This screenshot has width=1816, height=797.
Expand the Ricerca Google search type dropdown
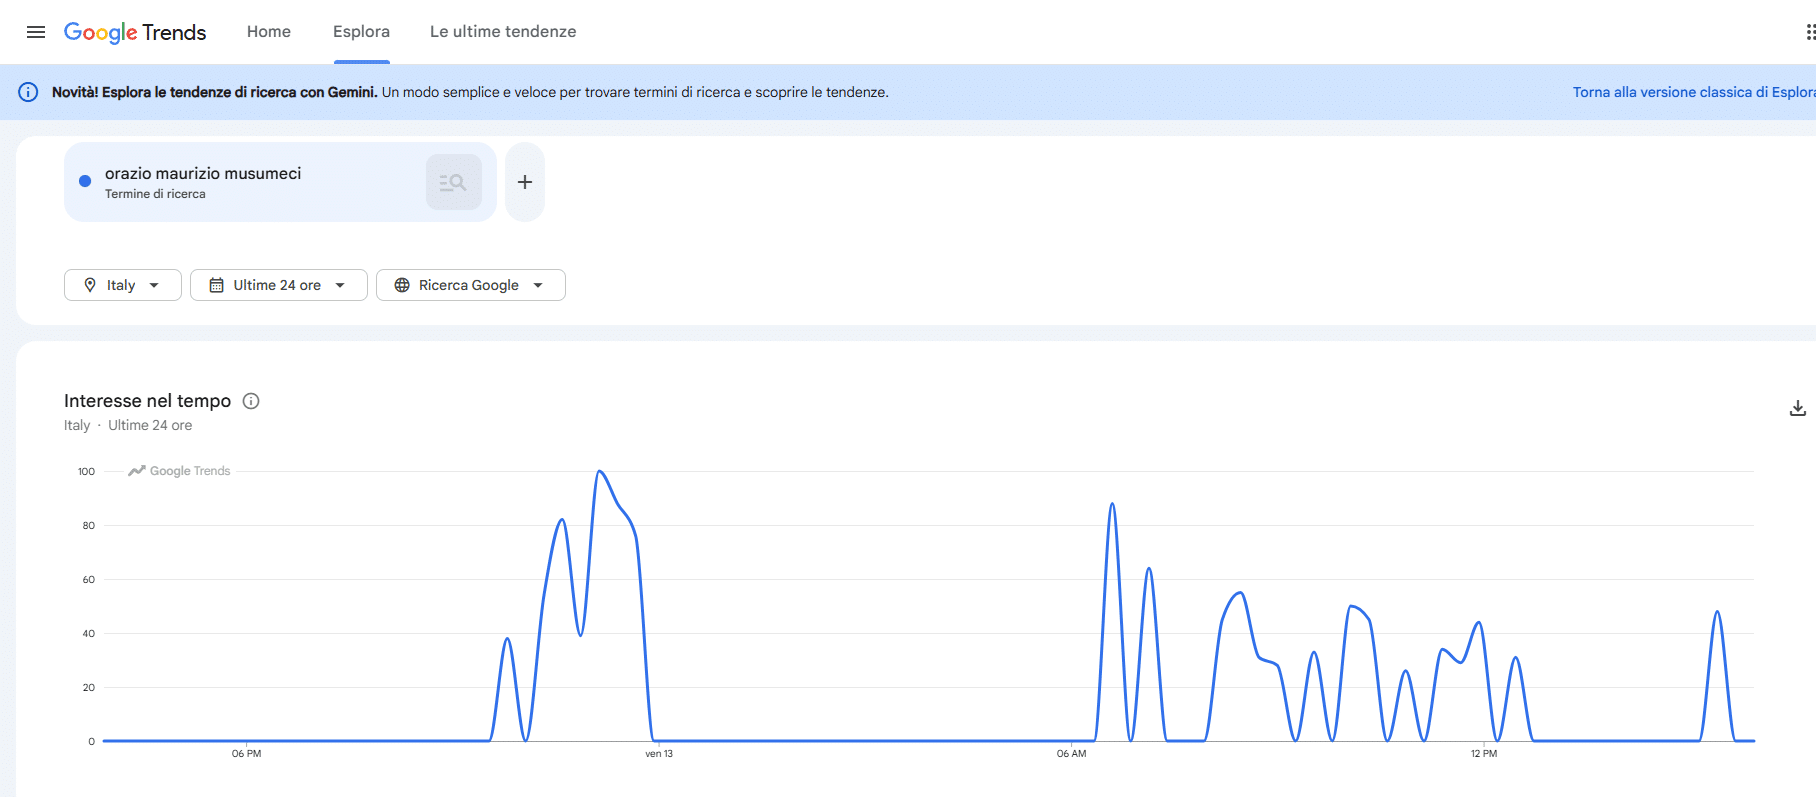[470, 285]
